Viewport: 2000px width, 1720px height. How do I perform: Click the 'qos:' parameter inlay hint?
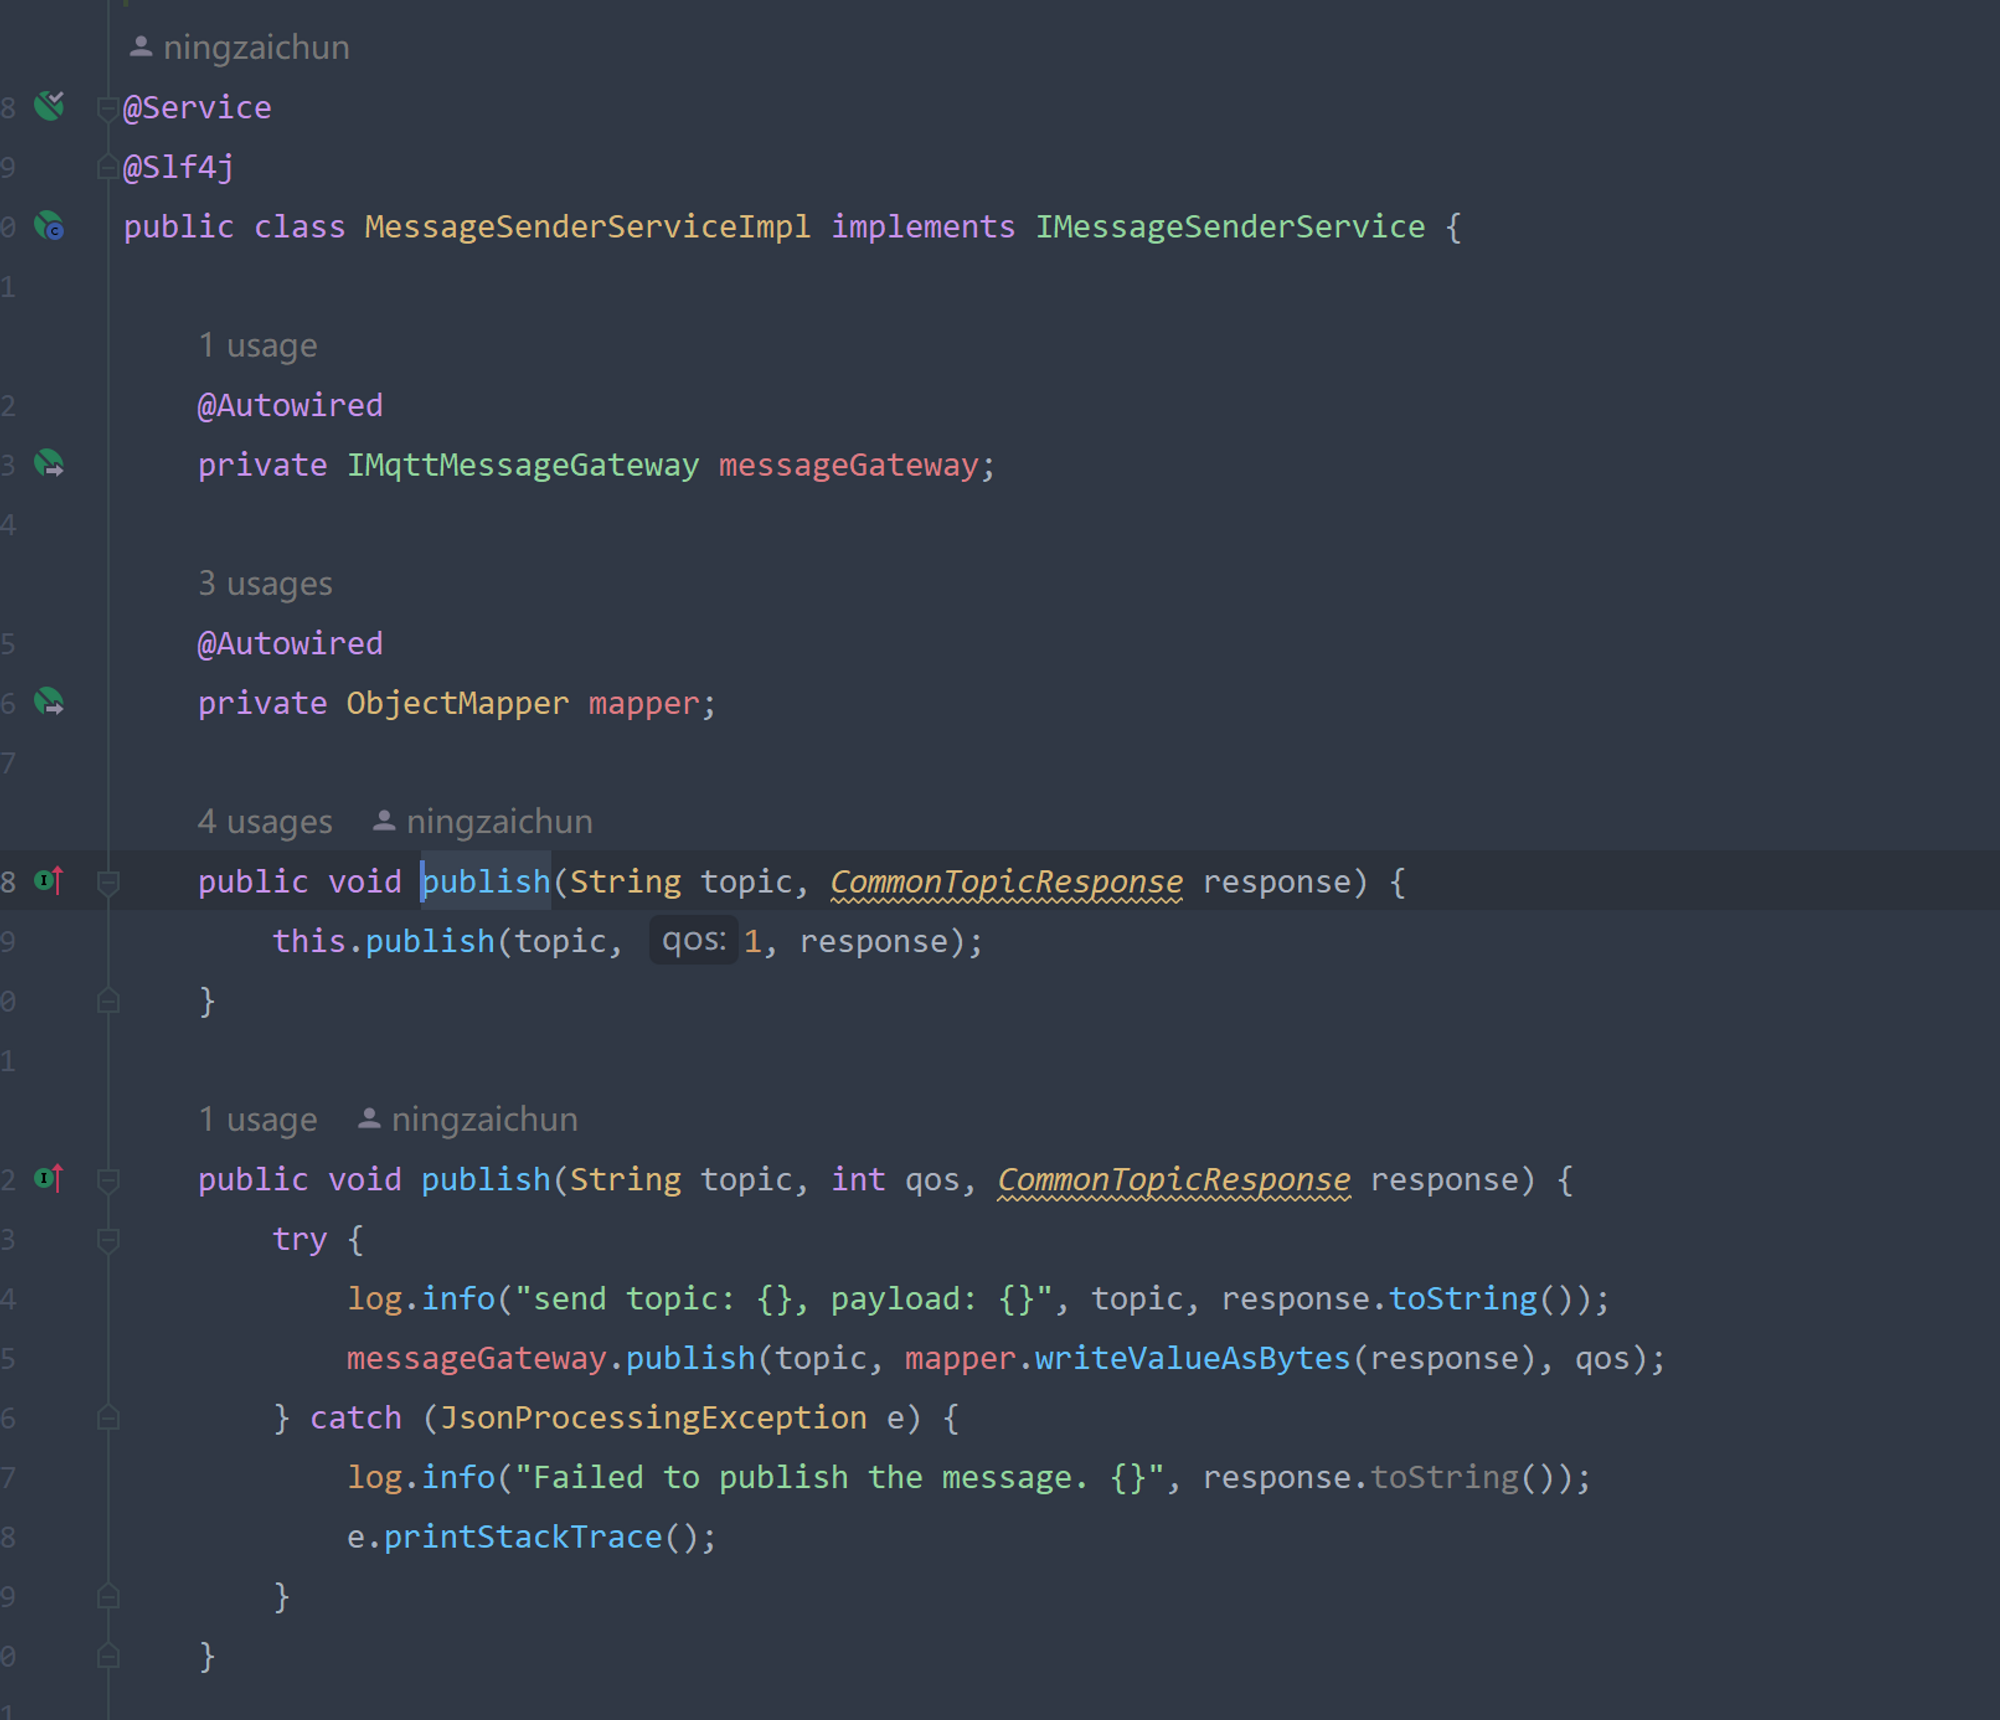coord(693,940)
